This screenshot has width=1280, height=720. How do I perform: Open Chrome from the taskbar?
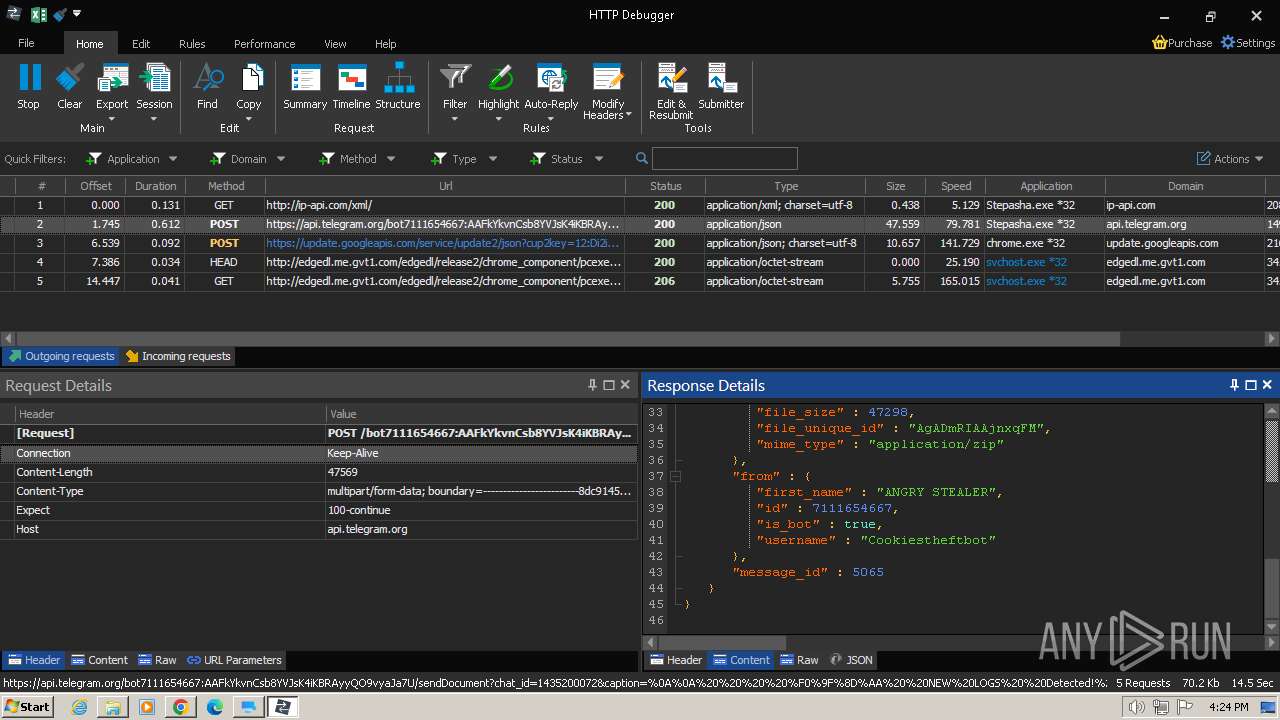tap(180, 707)
